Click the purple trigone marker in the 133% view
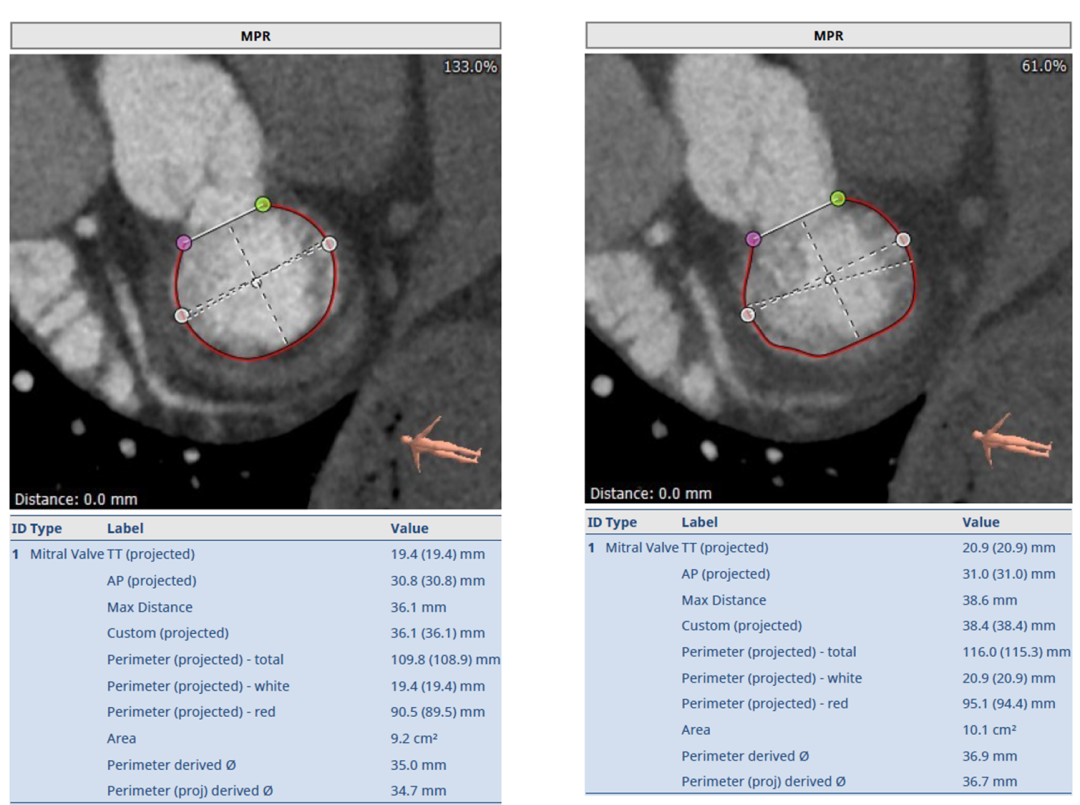This screenshot has height=805, width=1080. 183,242
